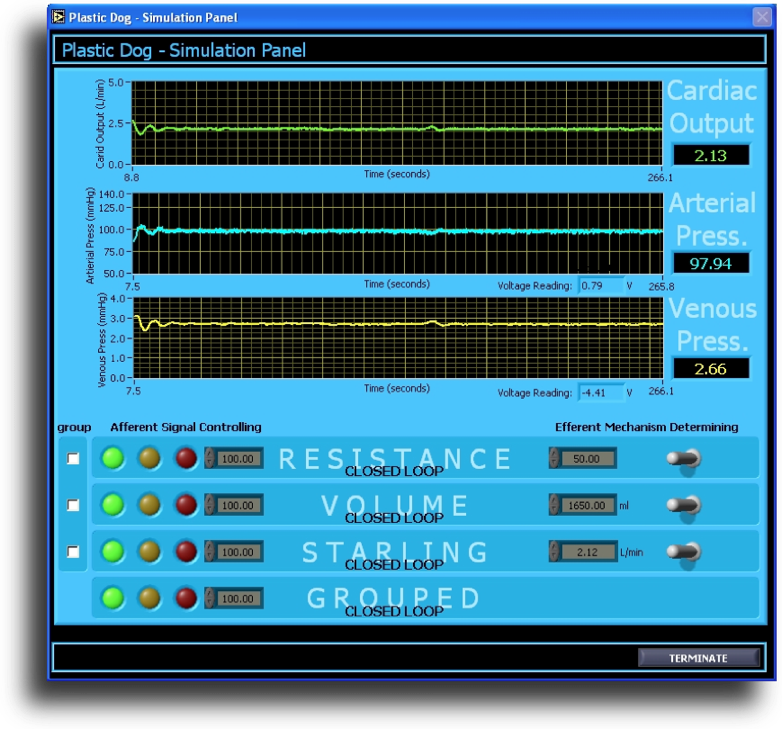The width and height of the screenshot is (782, 729).
Task: Click the green LED in Grouped row
Action: [113, 598]
